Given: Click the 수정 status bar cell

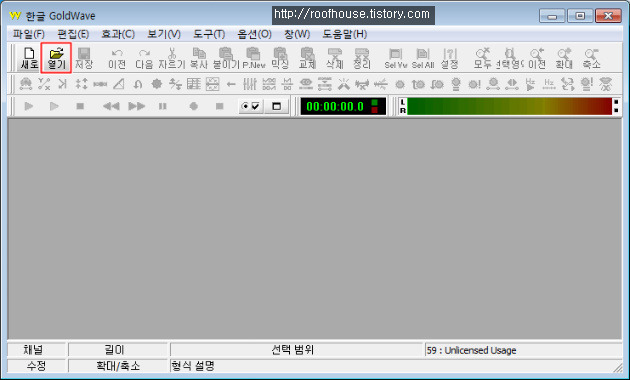Looking at the screenshot, I should click(x=36, y=366).
